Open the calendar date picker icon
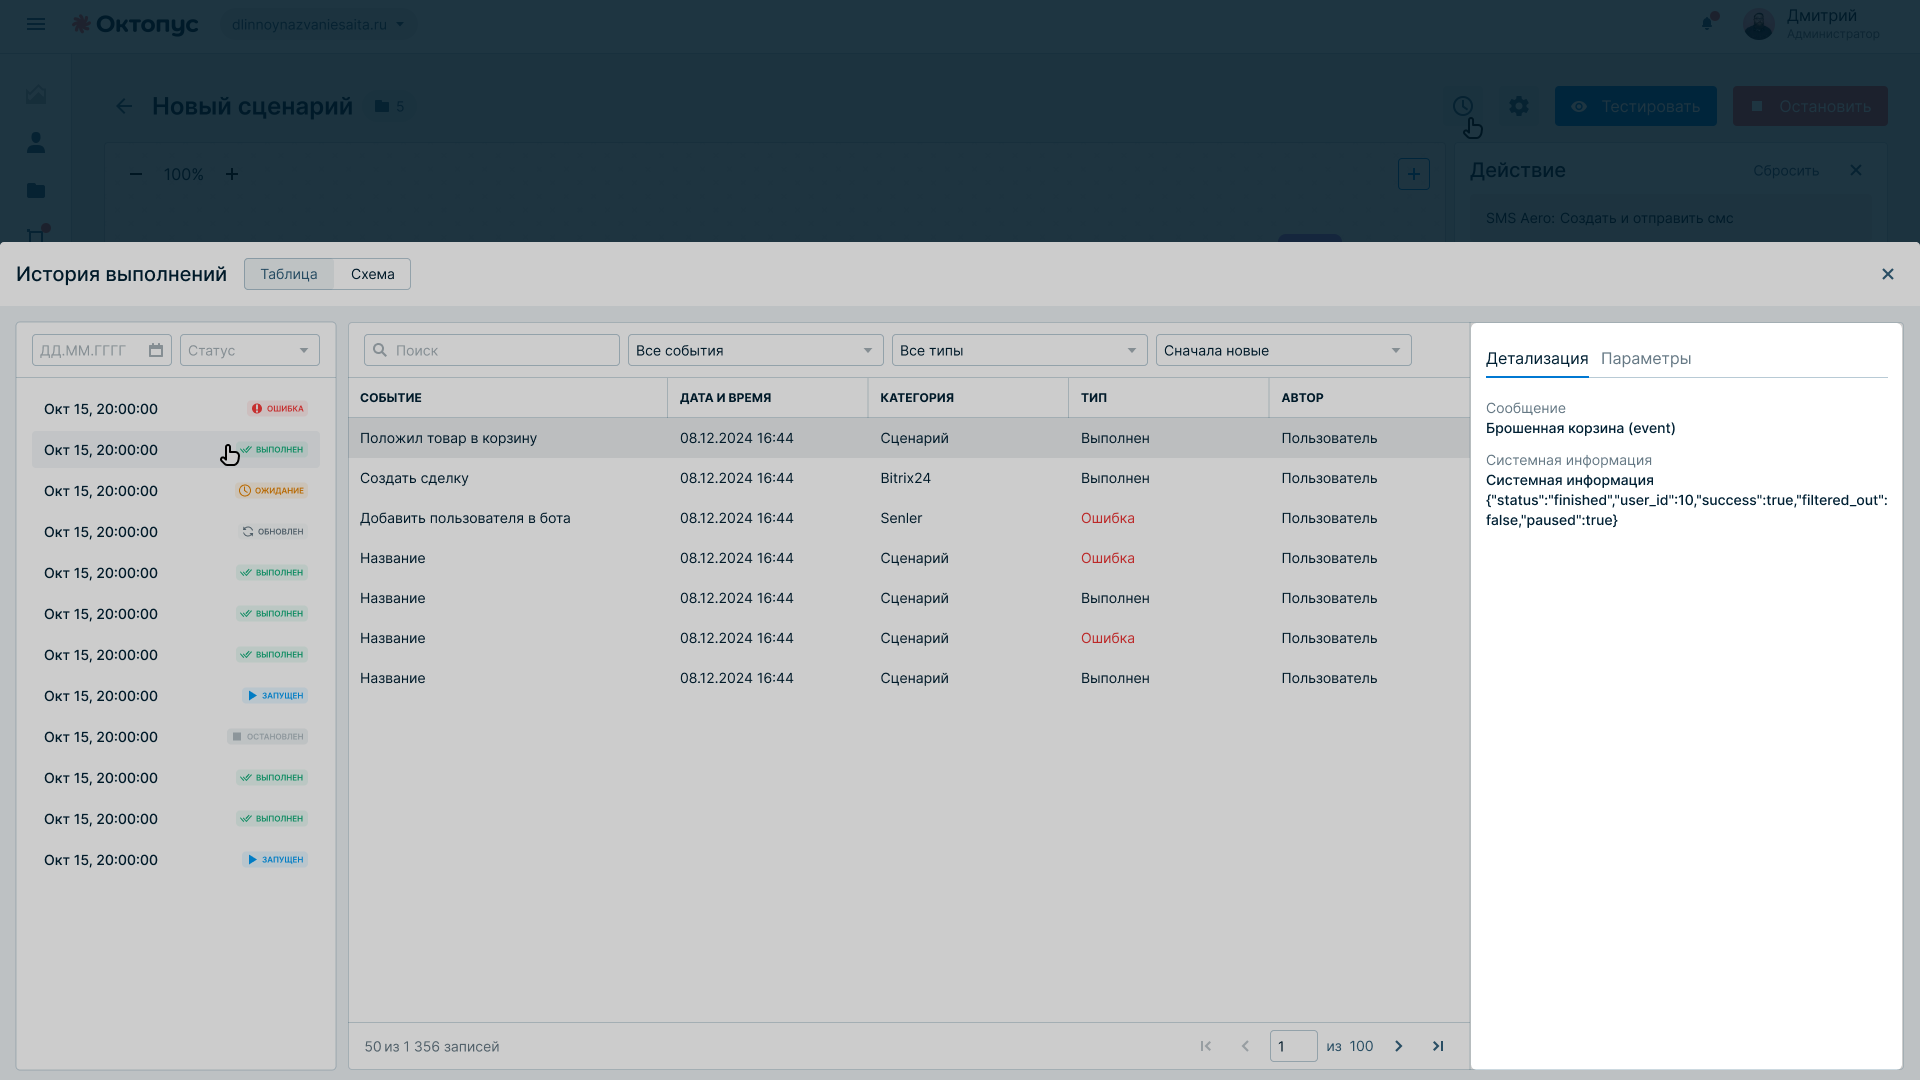 coord(156,350)
